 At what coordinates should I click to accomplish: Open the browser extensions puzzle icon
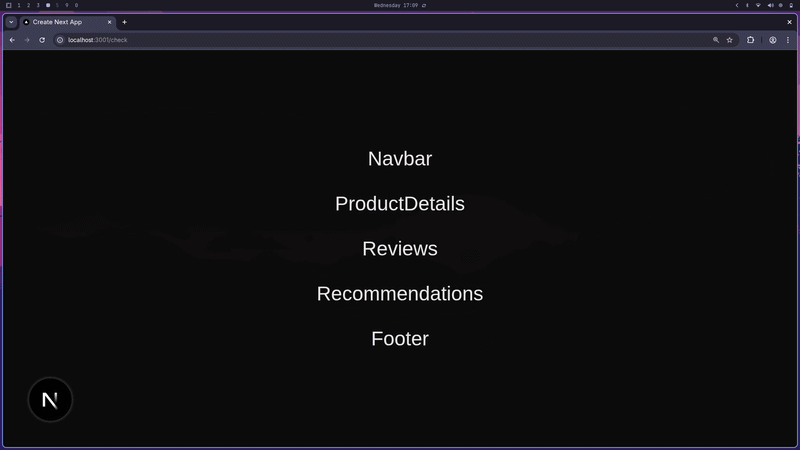751,40
